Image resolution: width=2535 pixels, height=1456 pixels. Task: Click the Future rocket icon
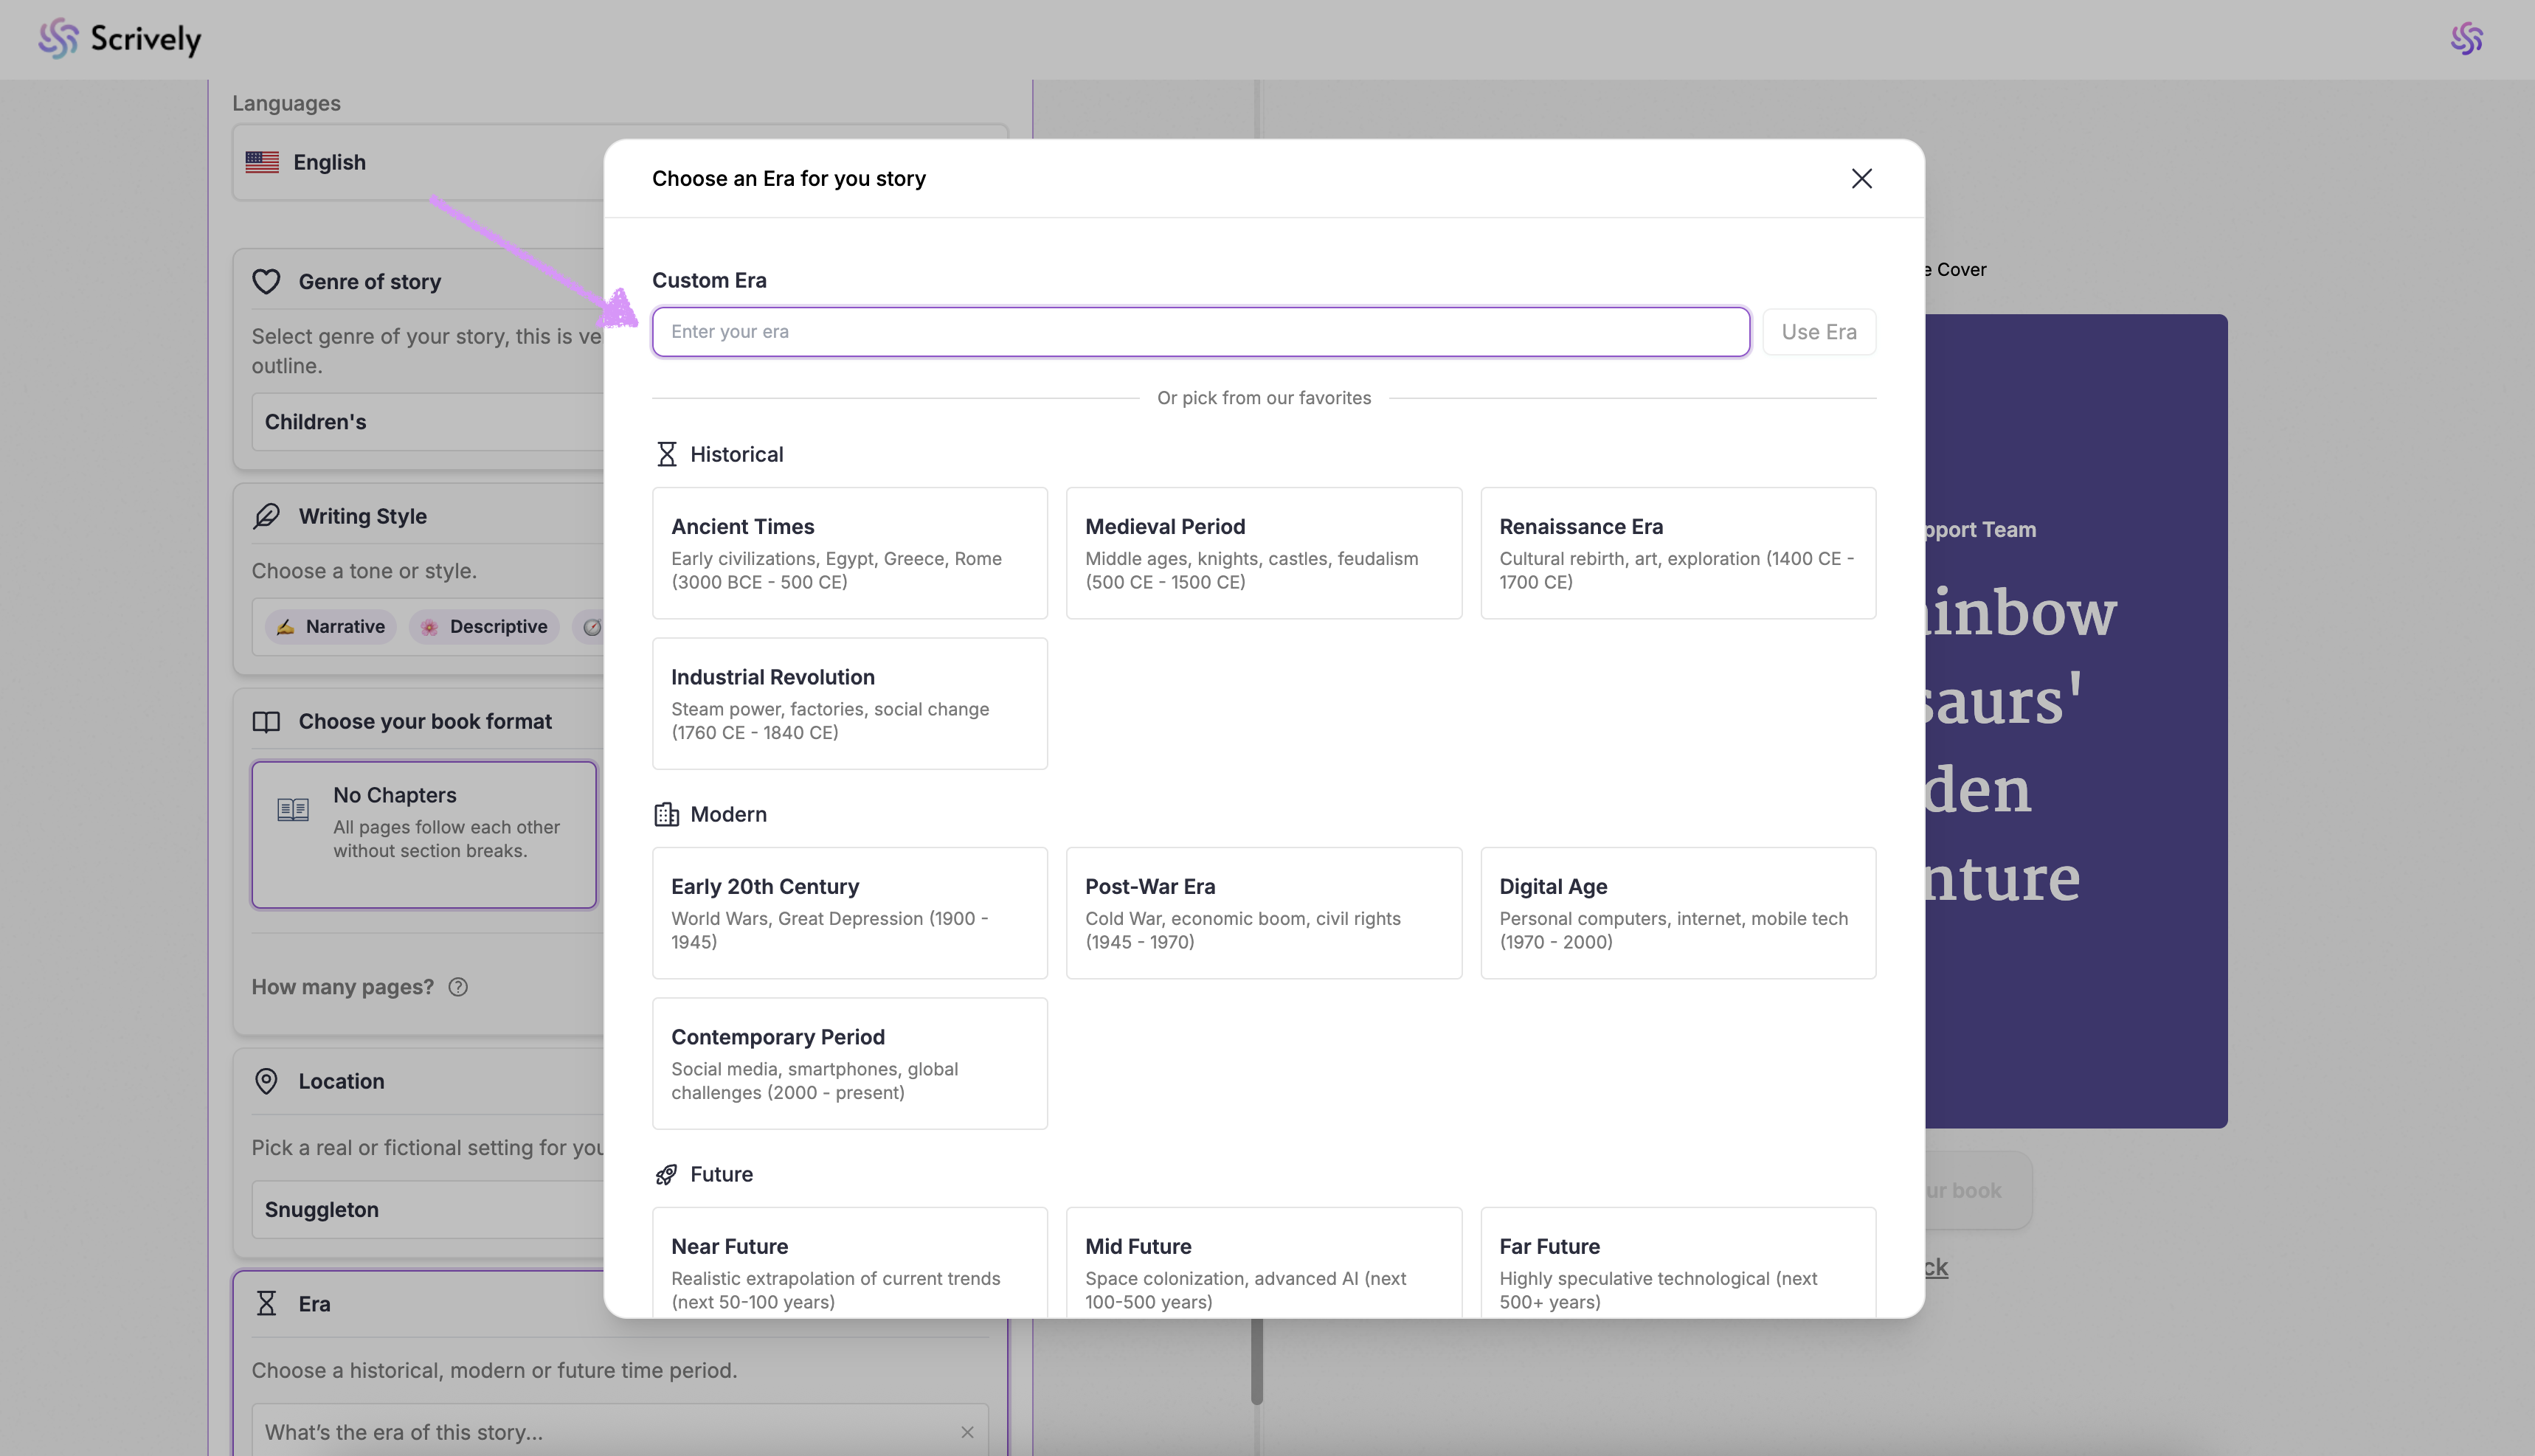coord(666,1174)
